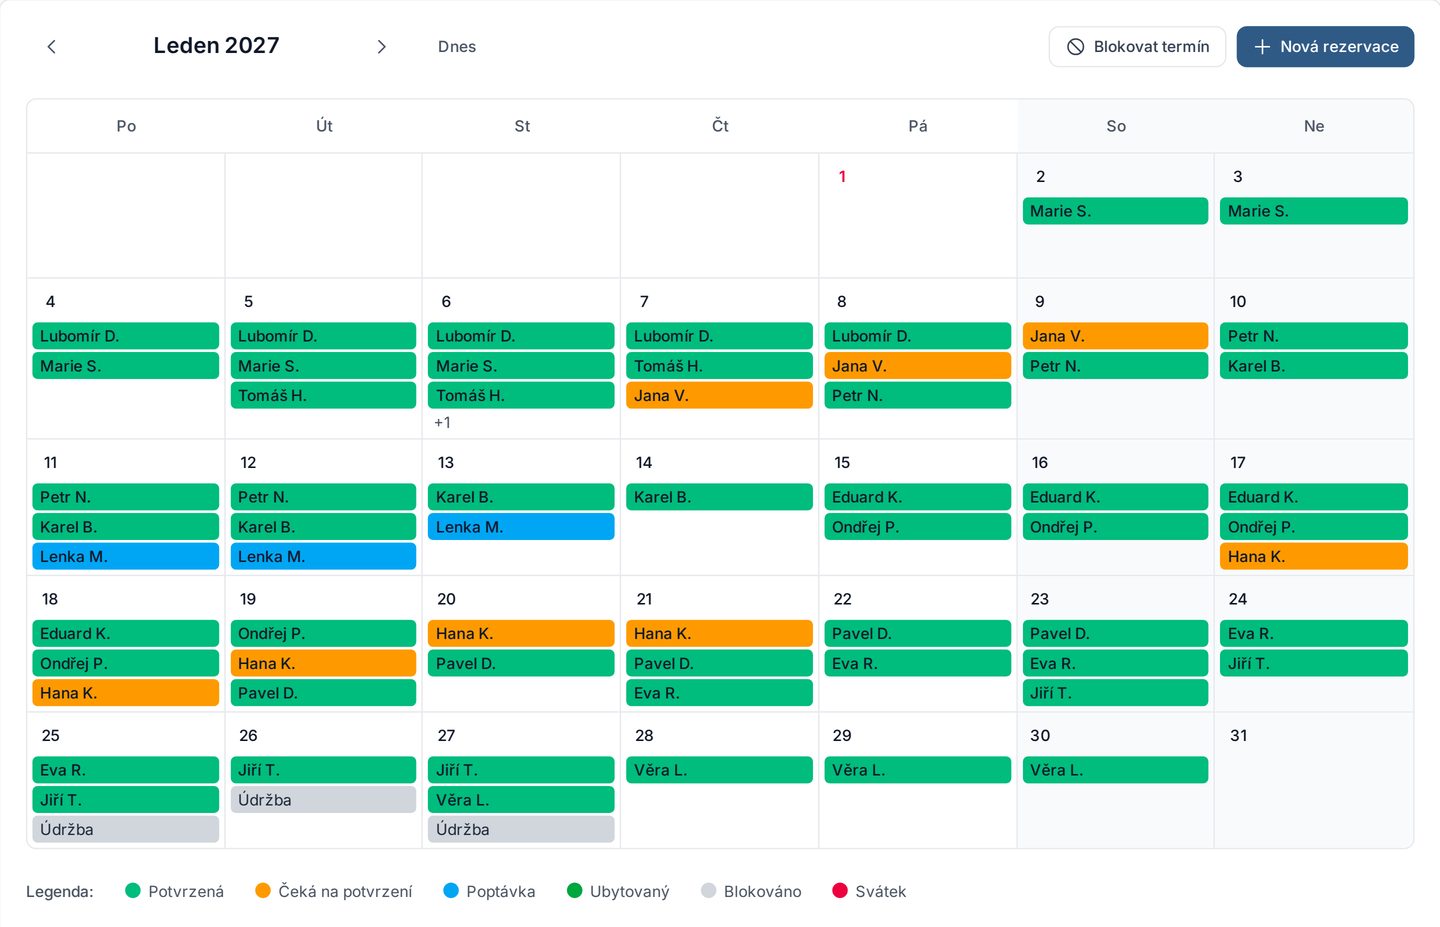Open pending Jana V. booking on January 9
The image size is (1440, 927).
pyautogui.click(x=1115, y=336)
